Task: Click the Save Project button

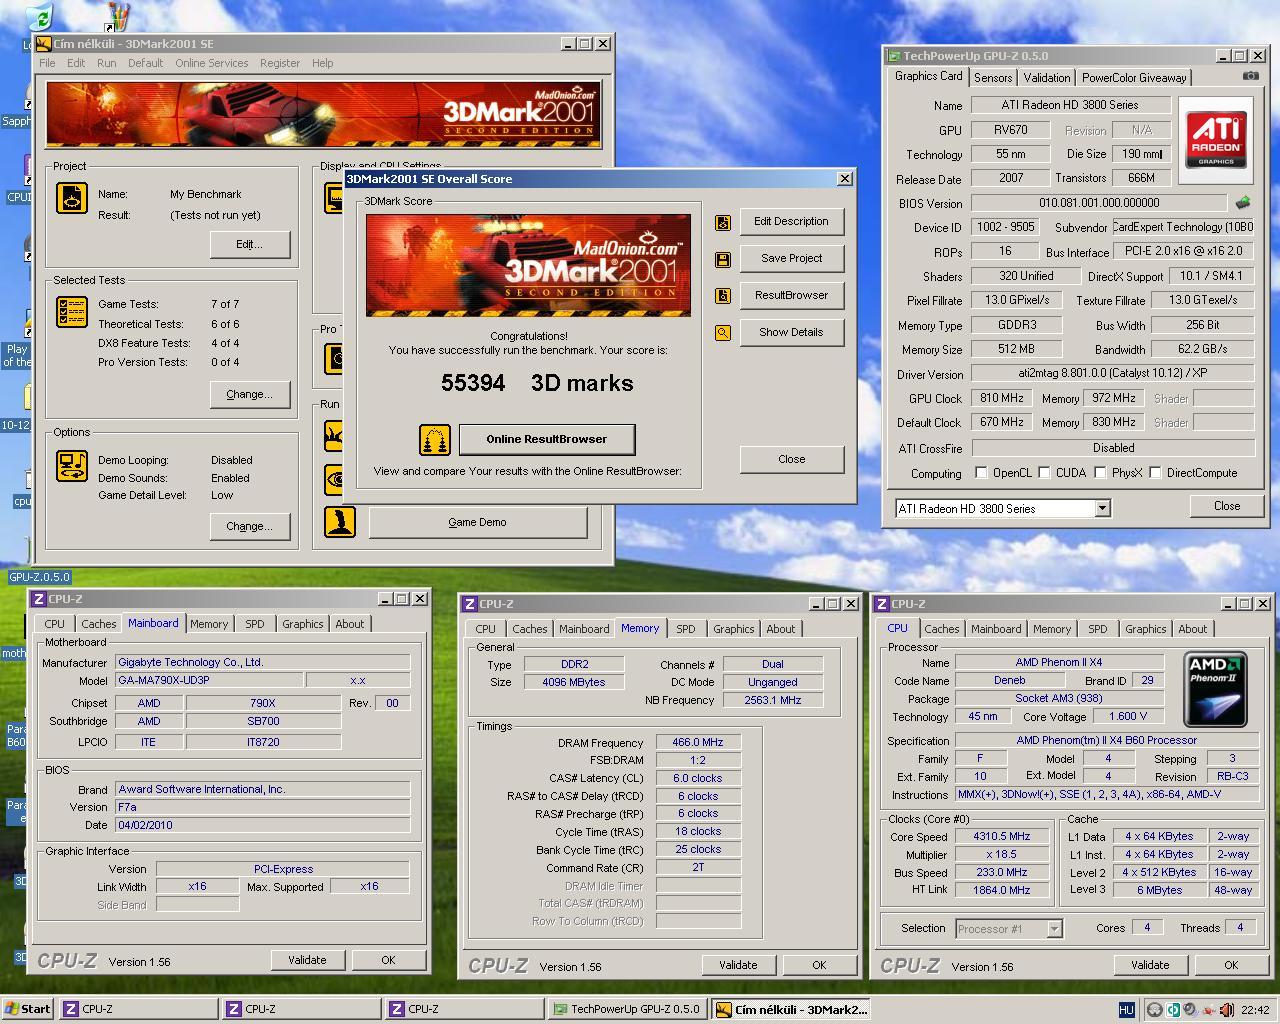Action: (x=791, y=259)
